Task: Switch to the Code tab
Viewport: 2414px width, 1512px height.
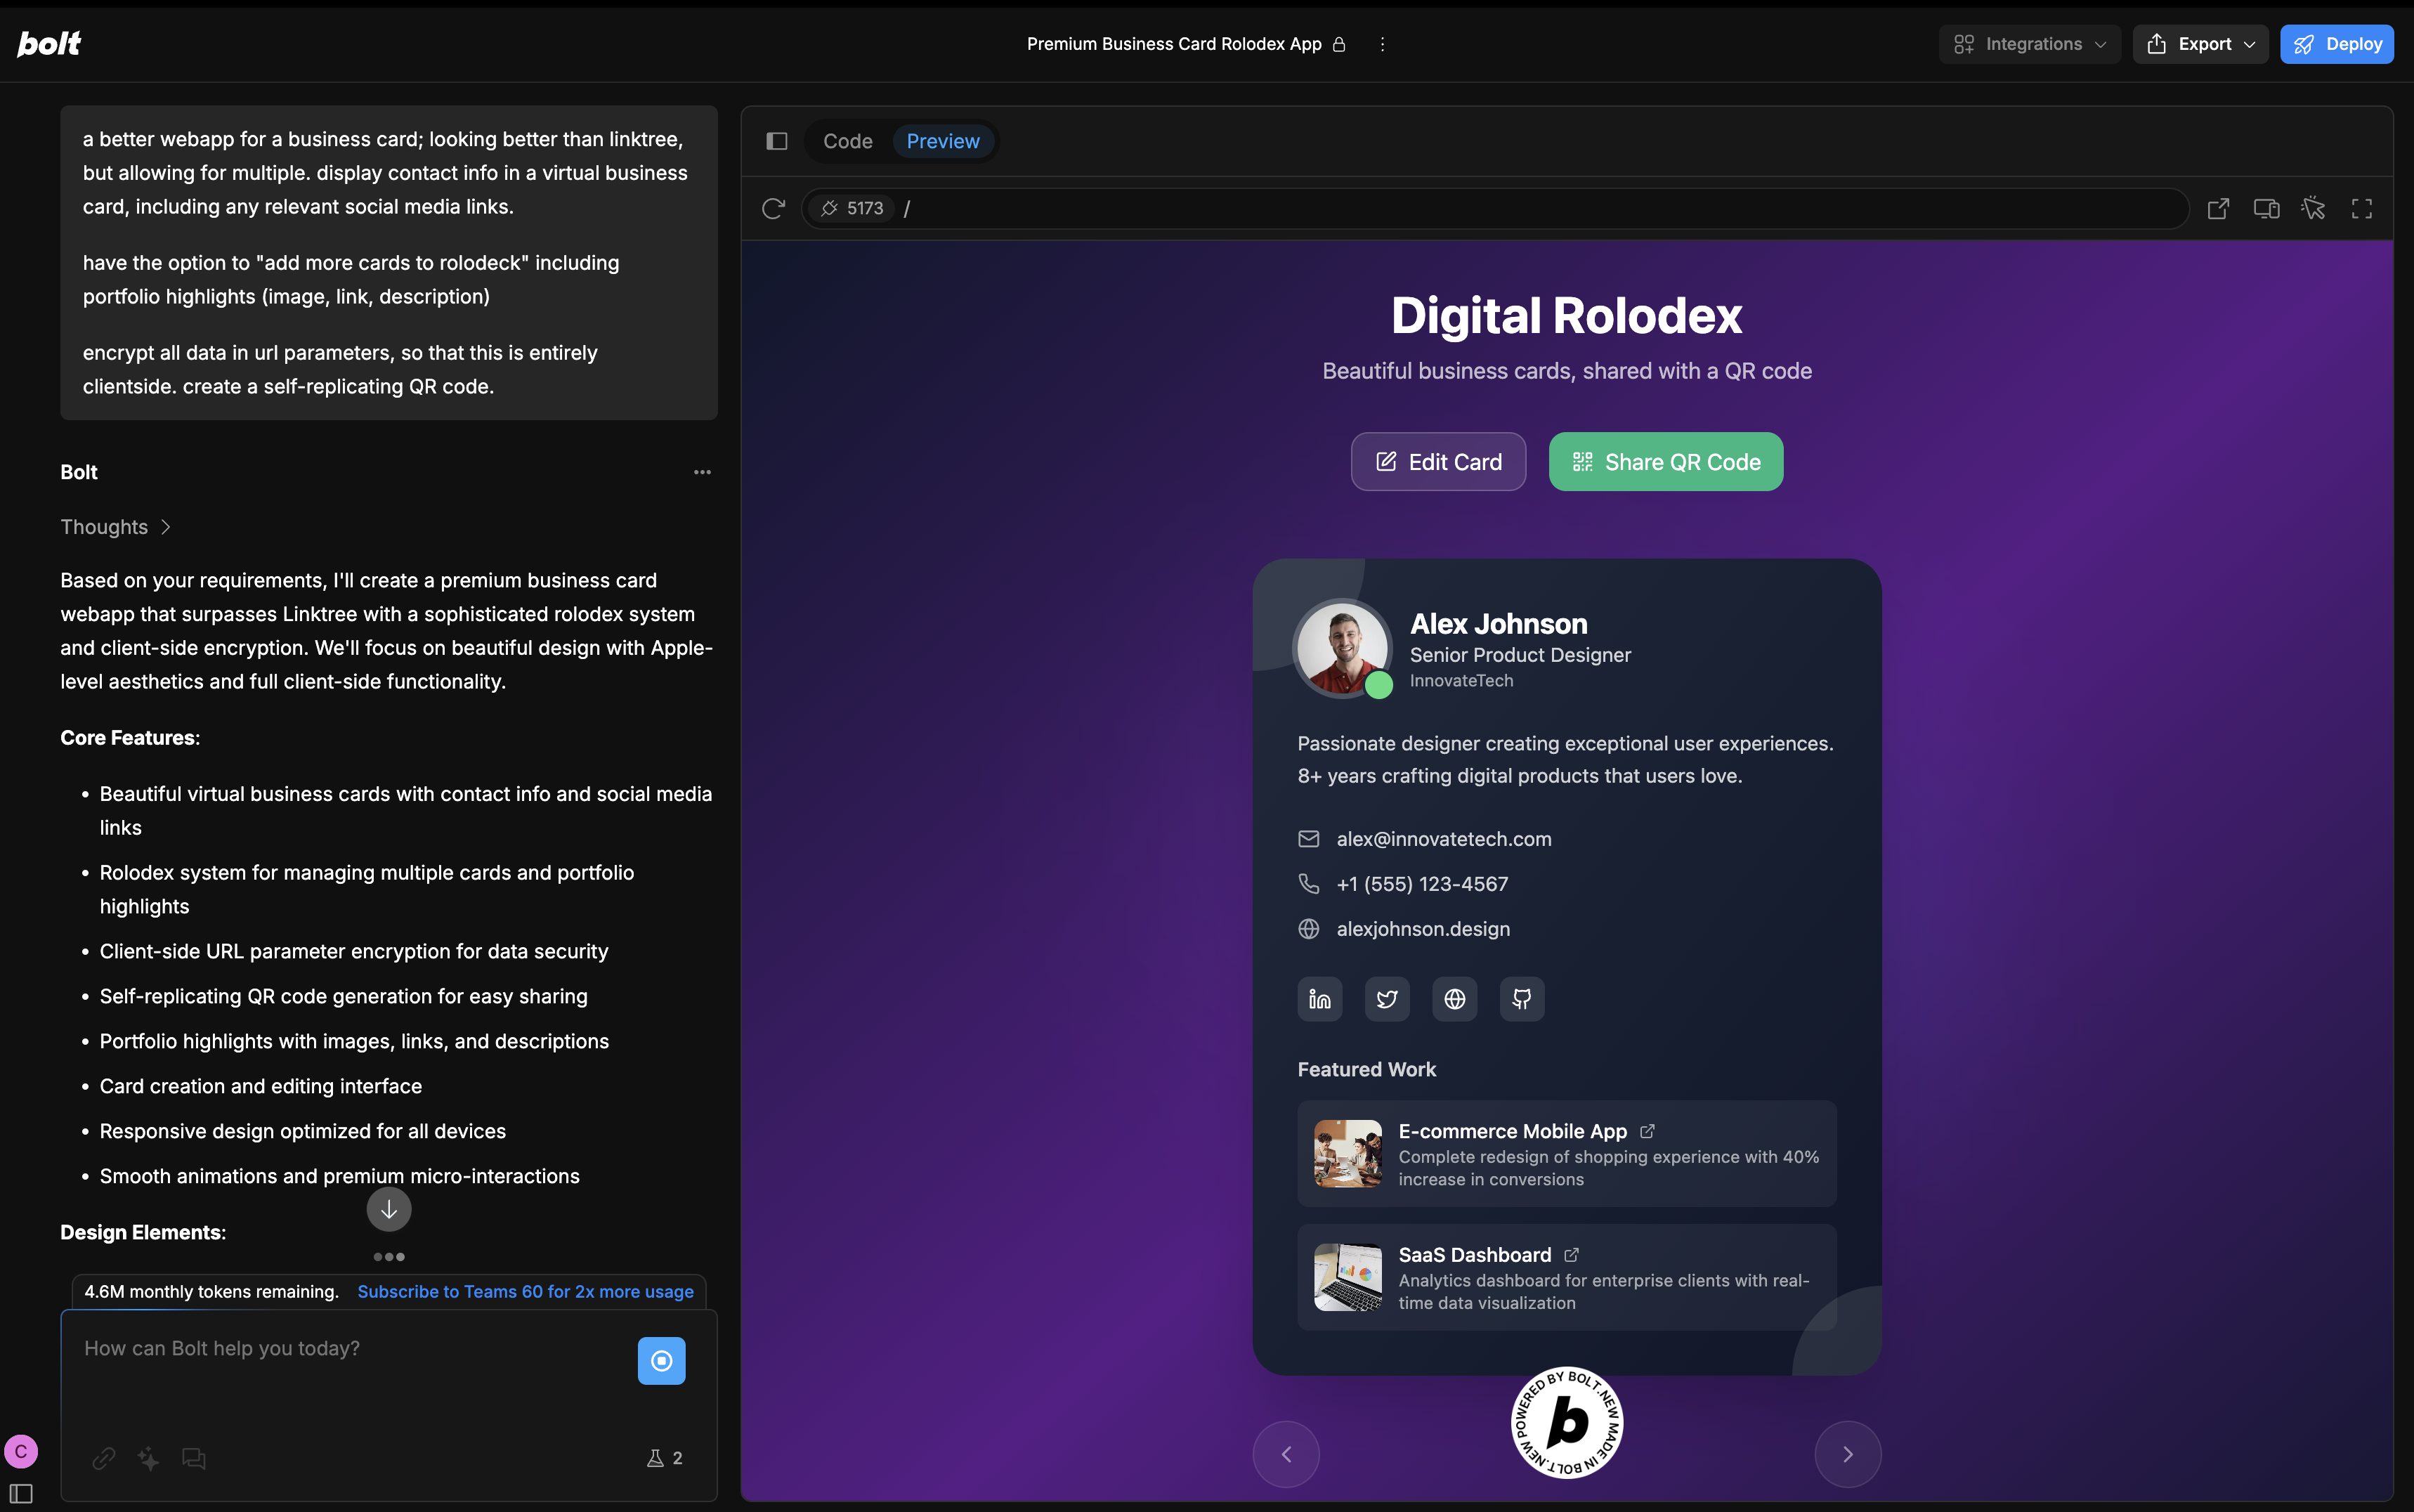Action: pyautogui.click(x=847, y=141)
